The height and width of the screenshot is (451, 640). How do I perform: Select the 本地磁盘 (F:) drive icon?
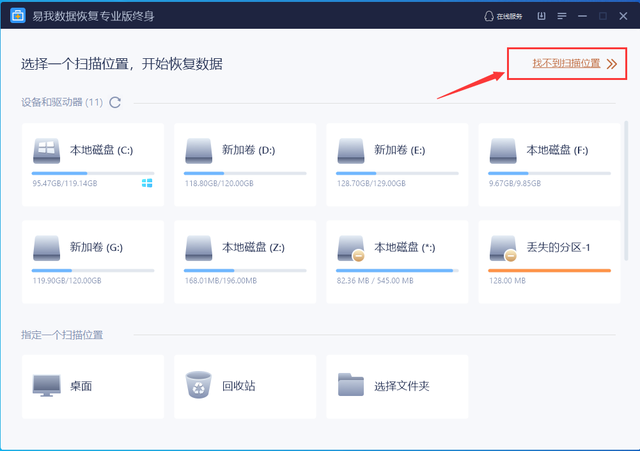click(x=503, y=151)
